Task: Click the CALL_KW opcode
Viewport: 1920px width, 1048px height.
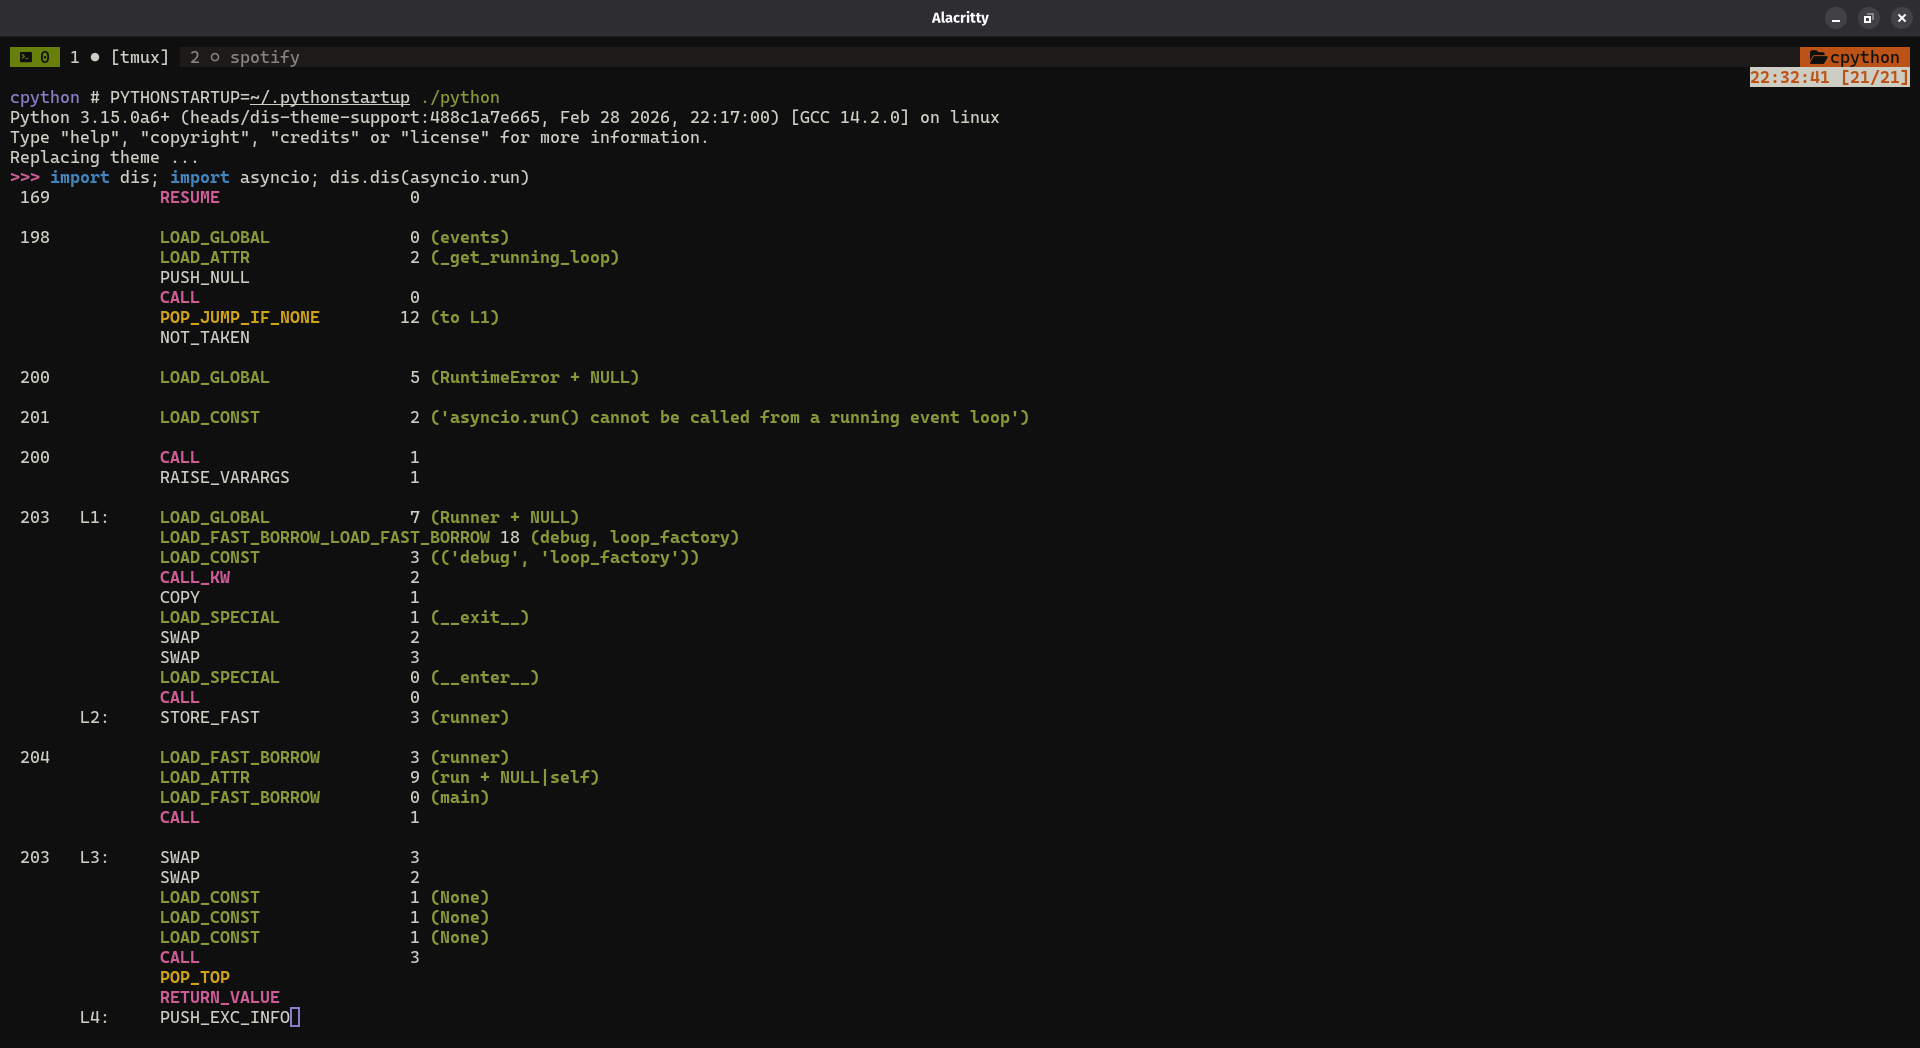Action: pos(195,577)
